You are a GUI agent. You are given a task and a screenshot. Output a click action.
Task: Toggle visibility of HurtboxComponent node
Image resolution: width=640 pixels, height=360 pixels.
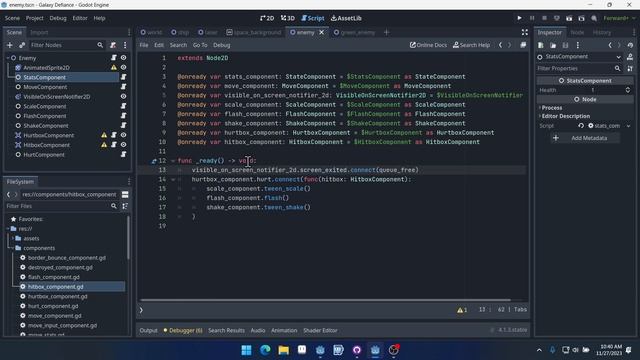coord(123,135)
